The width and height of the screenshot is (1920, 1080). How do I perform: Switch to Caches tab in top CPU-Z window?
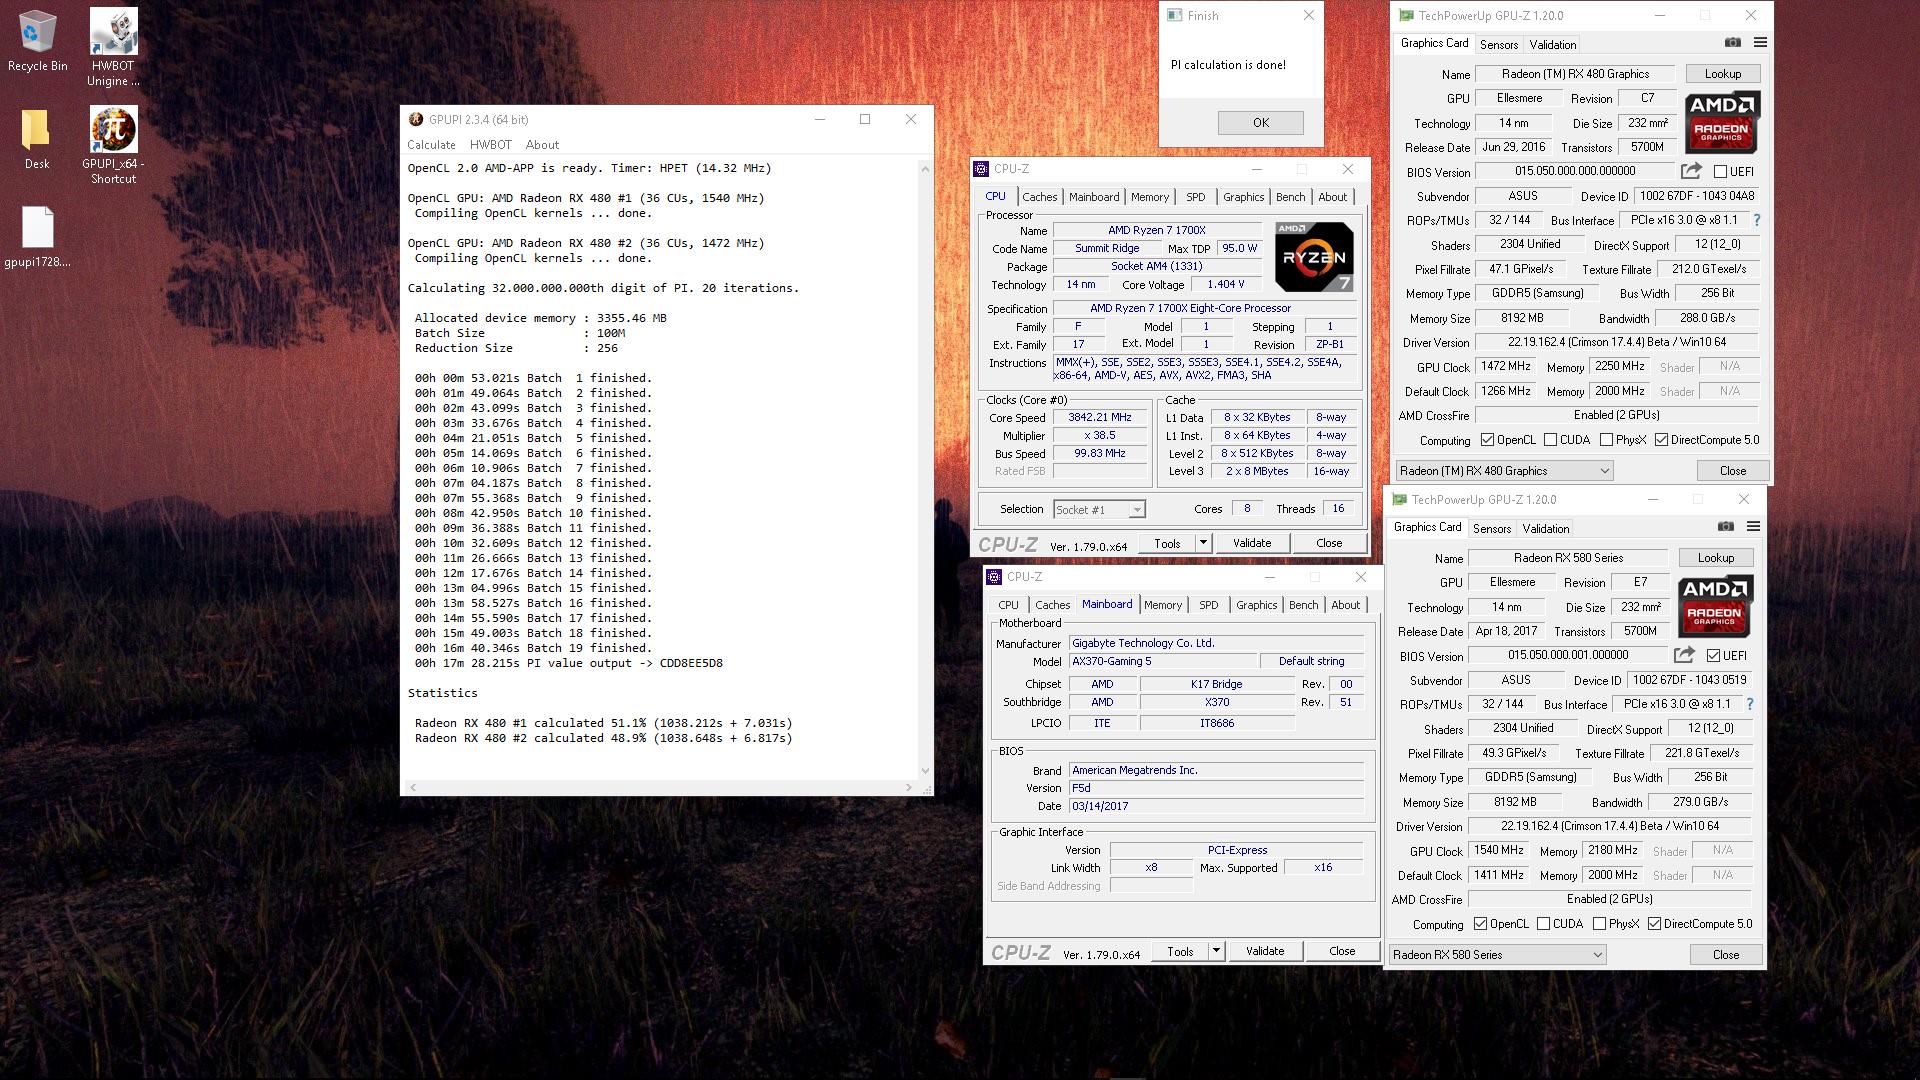pos(1039,197)
